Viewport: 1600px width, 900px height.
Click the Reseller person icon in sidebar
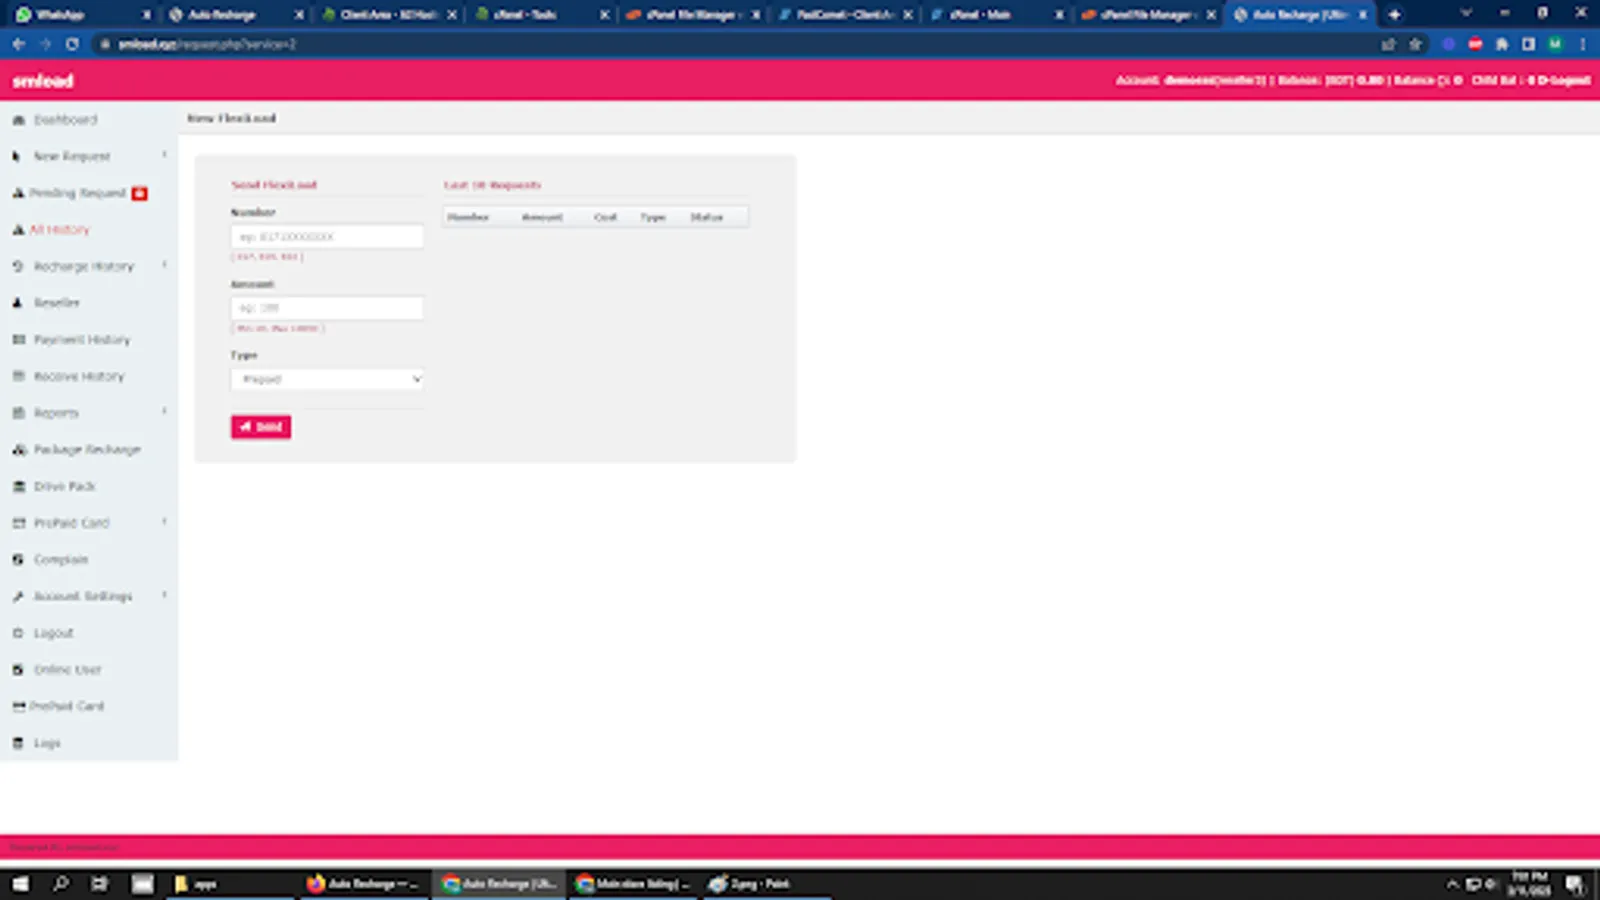(x=18, y=303)
